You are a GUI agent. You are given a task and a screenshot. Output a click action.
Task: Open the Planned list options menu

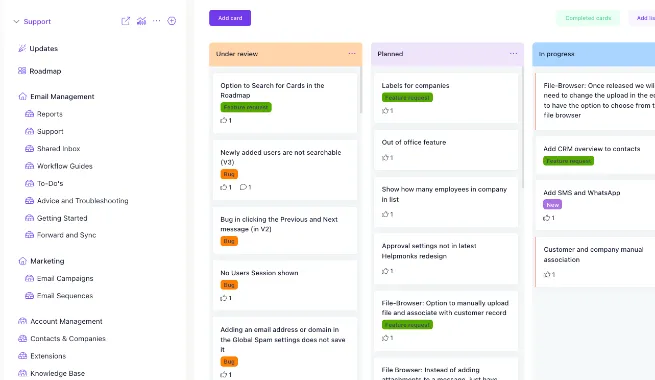point(513,53)
